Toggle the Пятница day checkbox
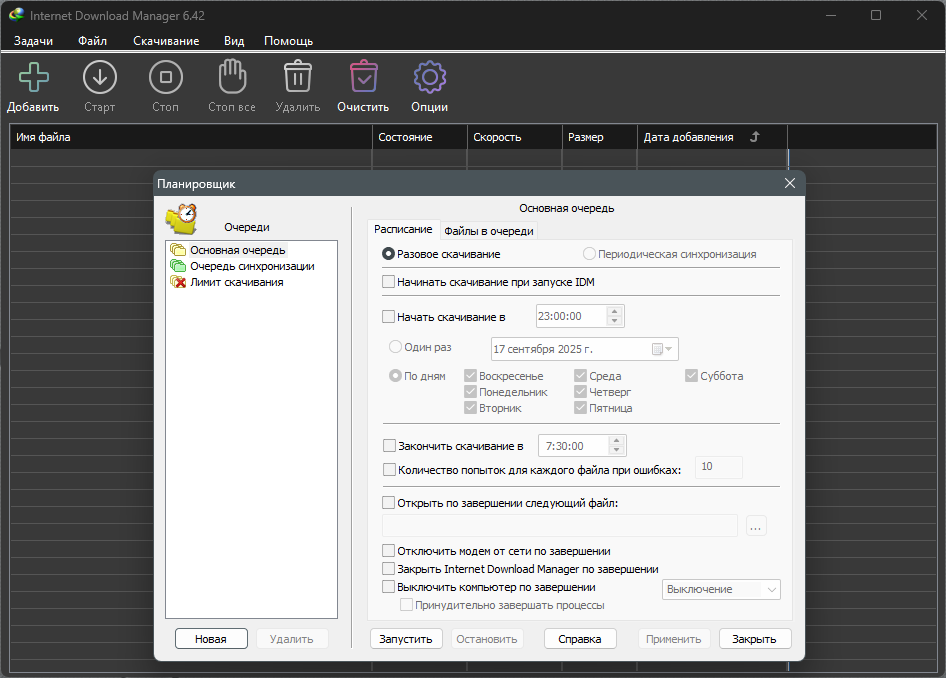The image size is (946, 678). pos(580,408)
